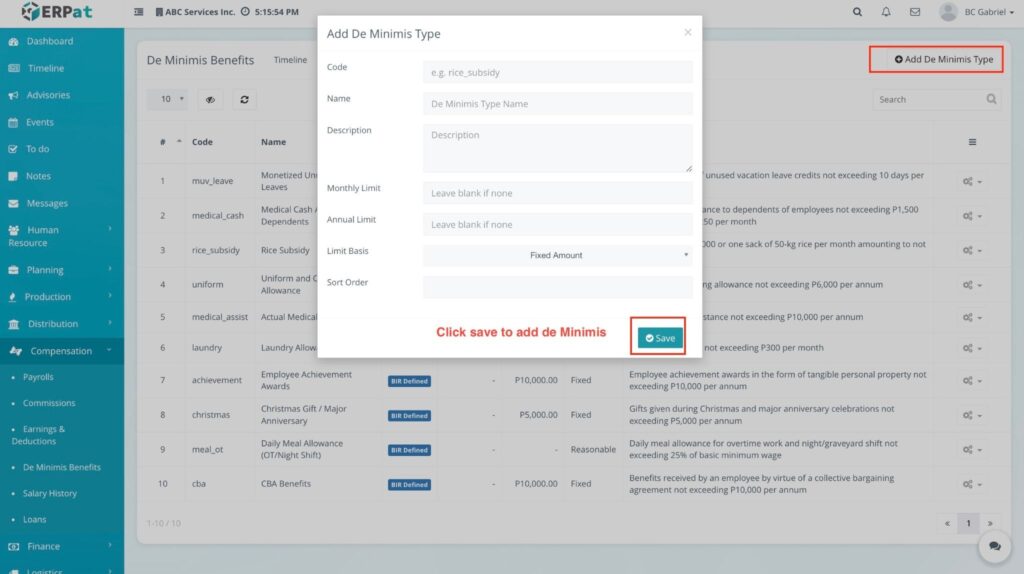Open the mail envelope icon in header
The image size is (1024, 574).
pyautogui.click(x=915, y=12)
